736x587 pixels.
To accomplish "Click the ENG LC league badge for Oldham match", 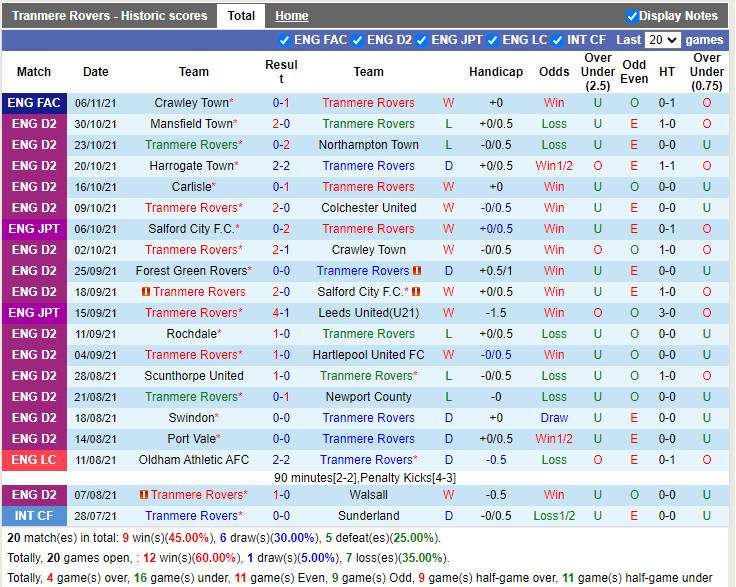I will pyautogui.click(x=34, y=460).
